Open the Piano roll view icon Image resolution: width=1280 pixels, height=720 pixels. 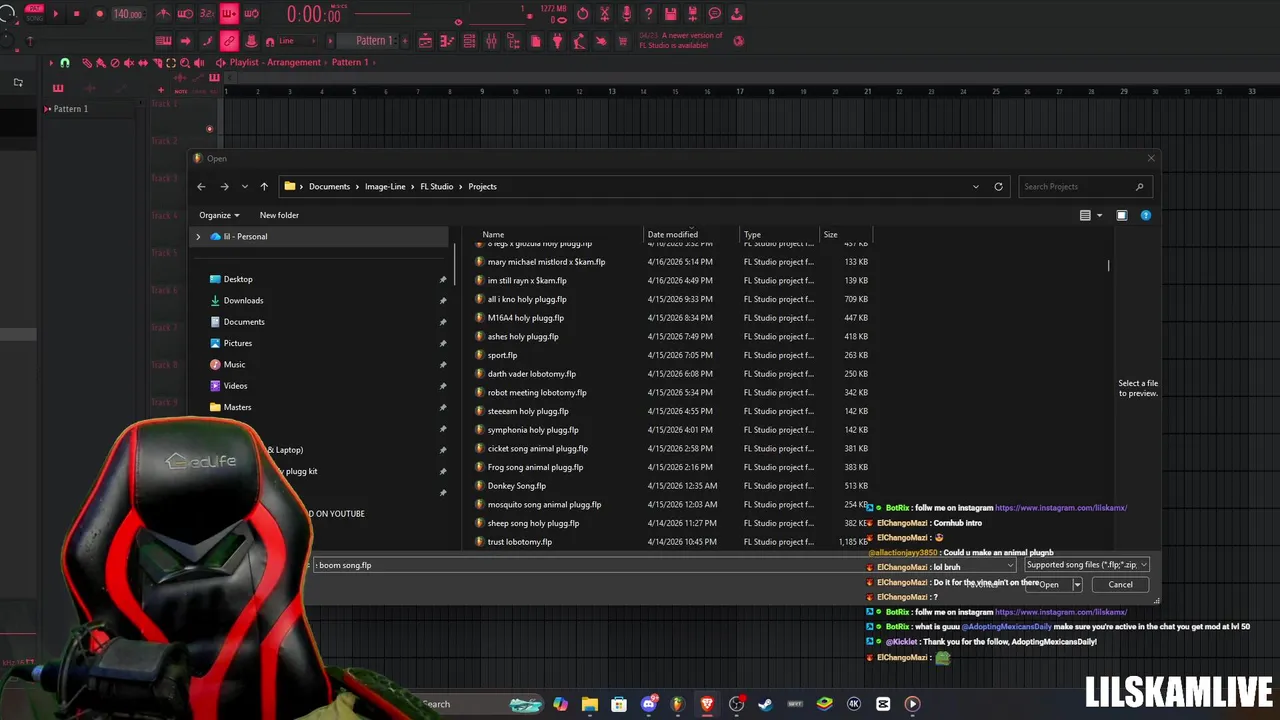point(447,41)
